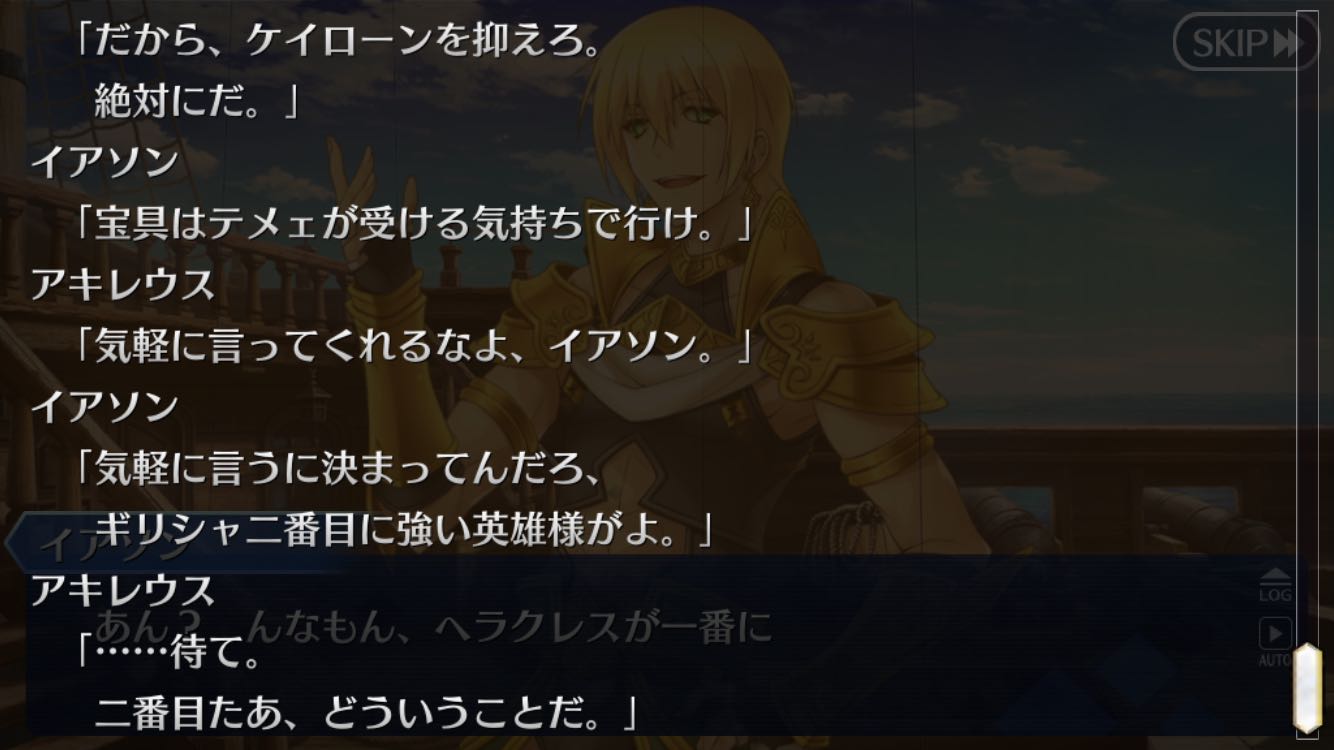Open the LOG icon
Screen dimensions: 1334x750
coord(1275,586)
